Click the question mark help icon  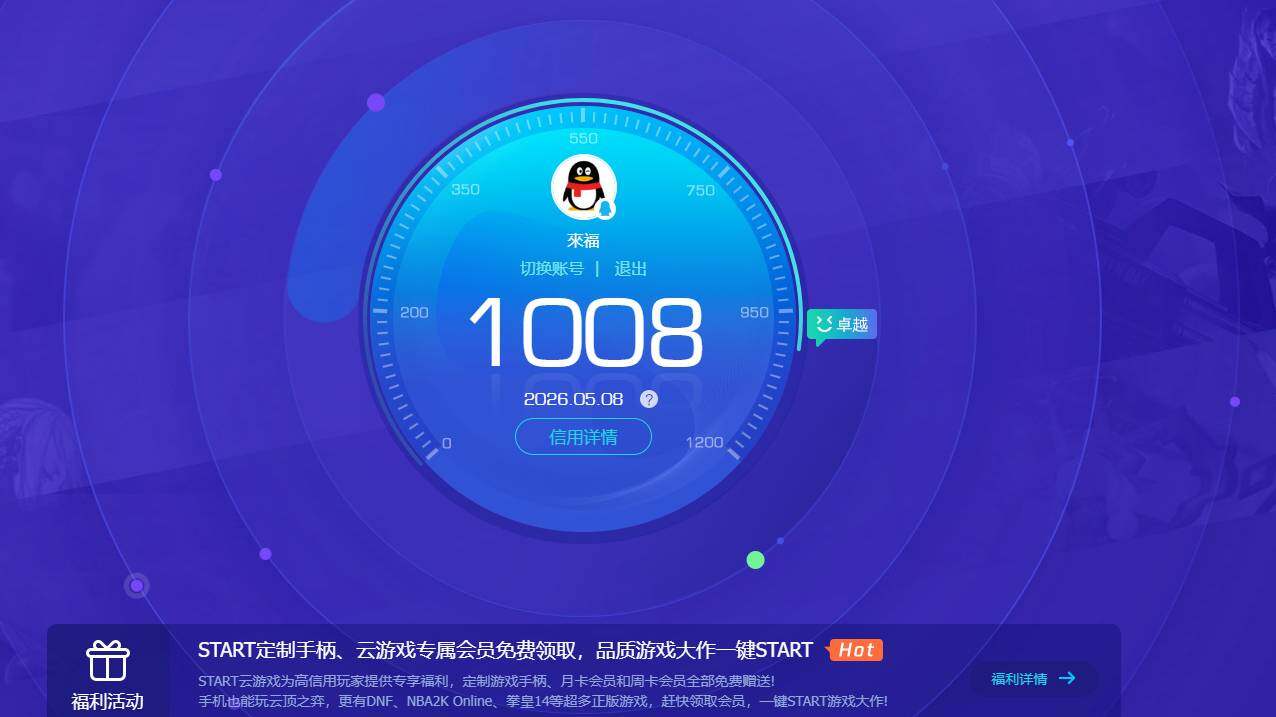[649, 399]
